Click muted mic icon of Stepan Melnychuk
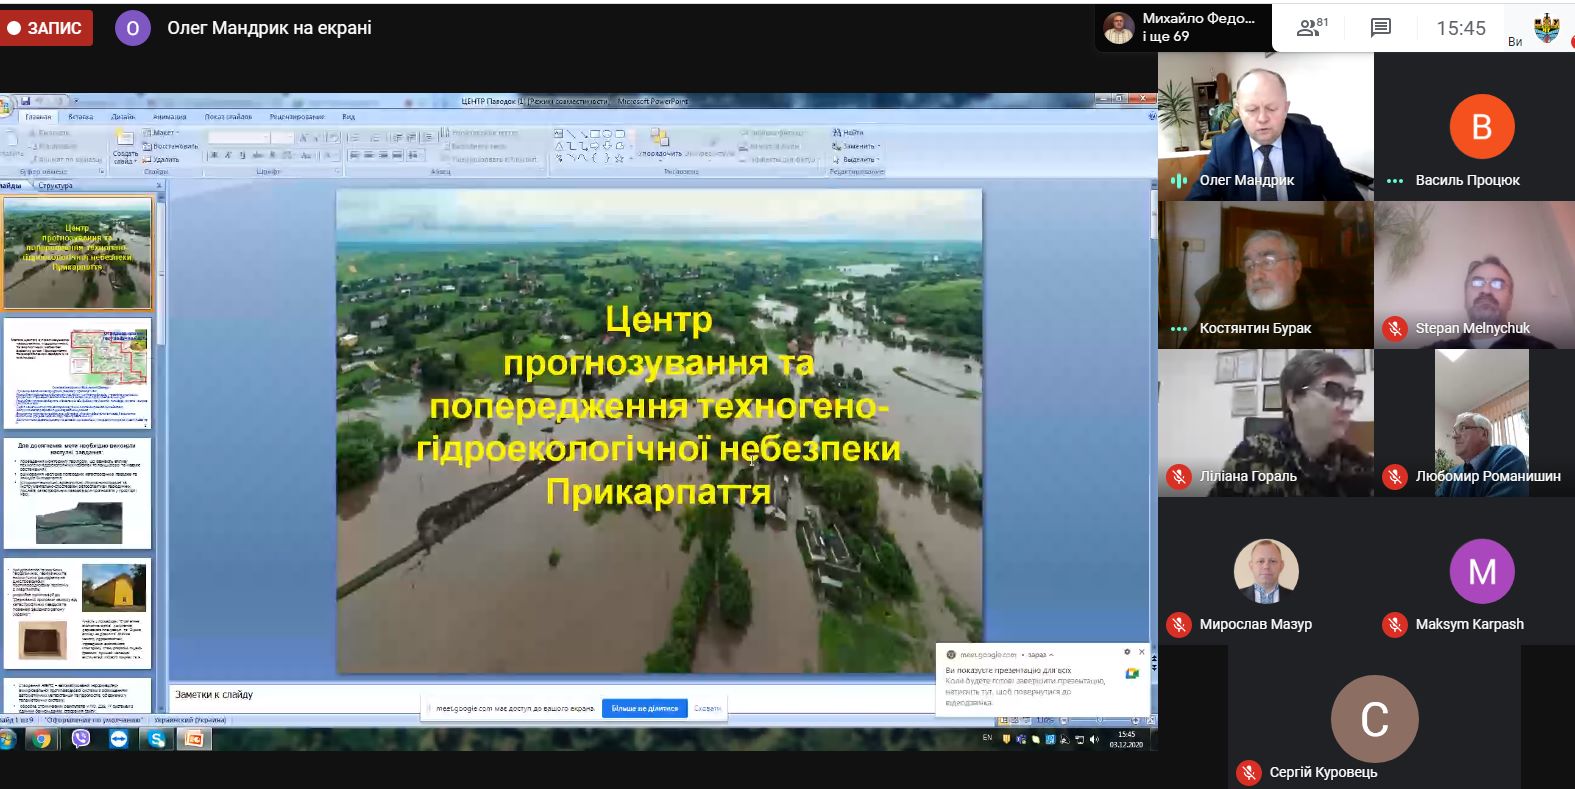This screenshot has height=789, width=1575. 1394,328
